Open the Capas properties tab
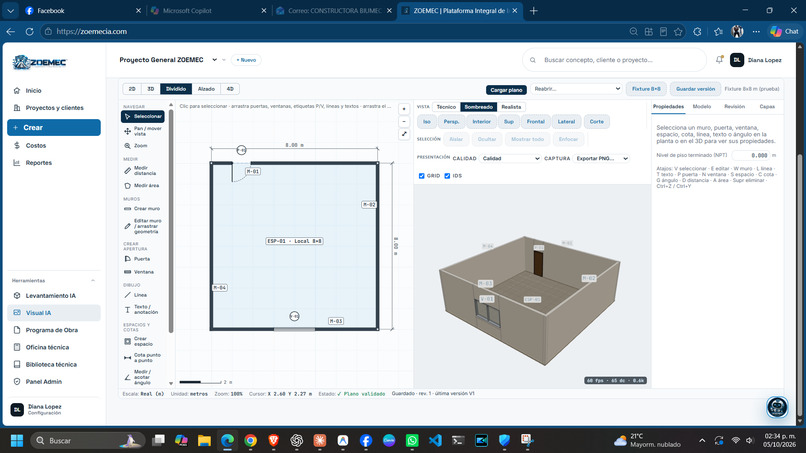Viewport: 806px width, 453px height. pyautogui.click(x=767, y=106)
